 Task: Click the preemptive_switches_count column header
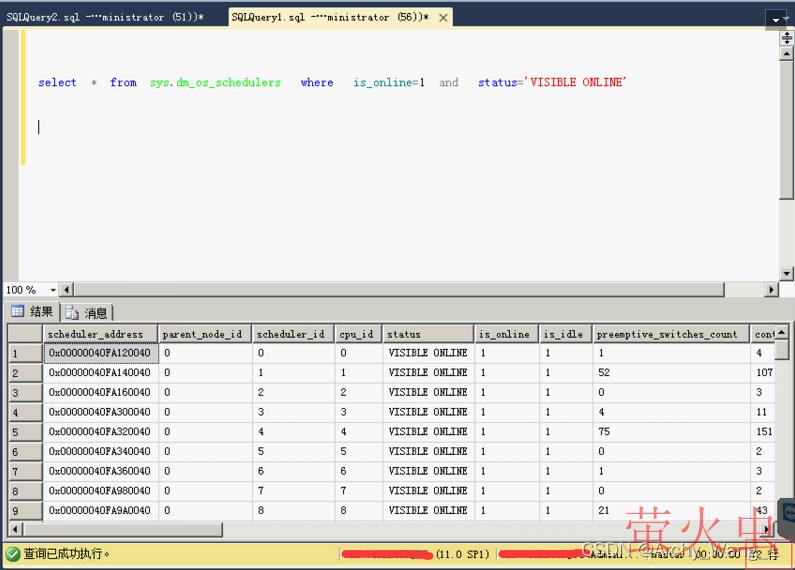pos(668,334)
